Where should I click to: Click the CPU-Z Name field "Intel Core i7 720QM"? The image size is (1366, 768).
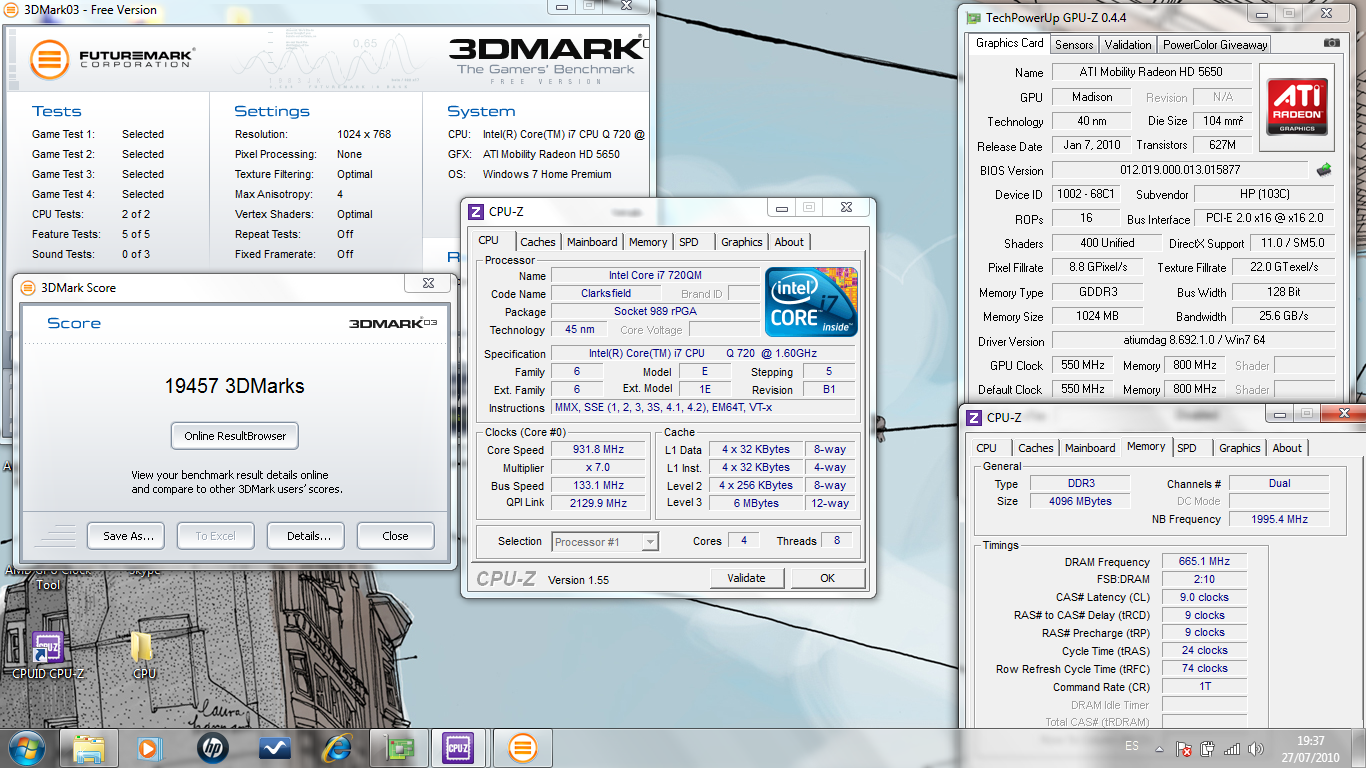(x=656, y=275)
